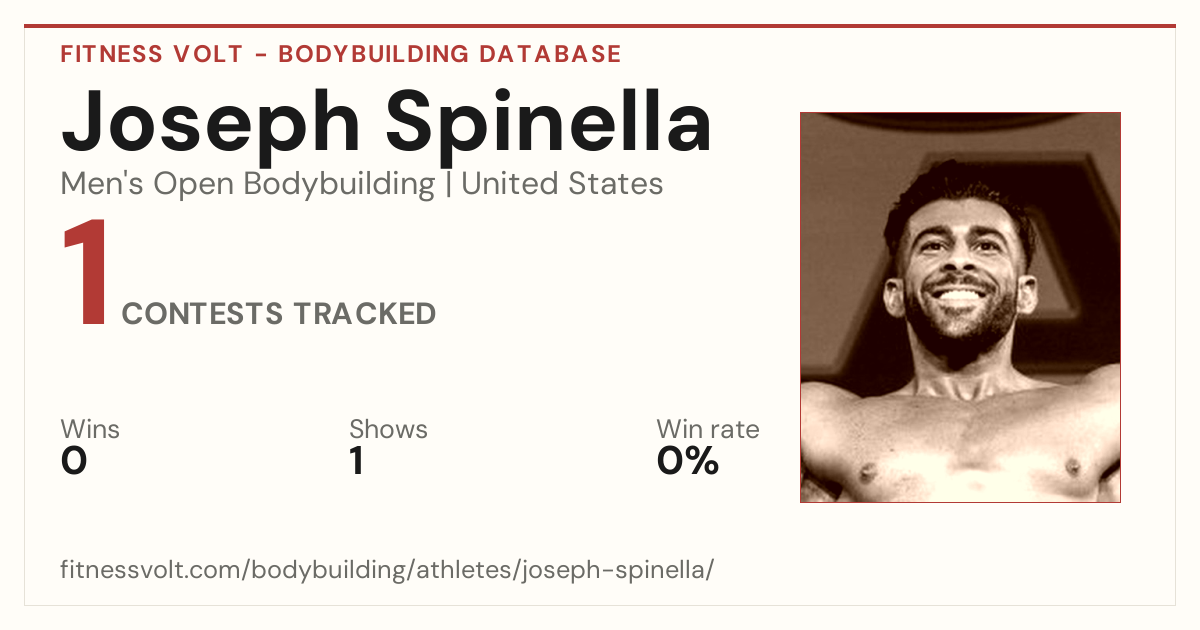Screen dimensions: 1200x630
Task: Click the Contests Tracked label
Action: [279, 314]
